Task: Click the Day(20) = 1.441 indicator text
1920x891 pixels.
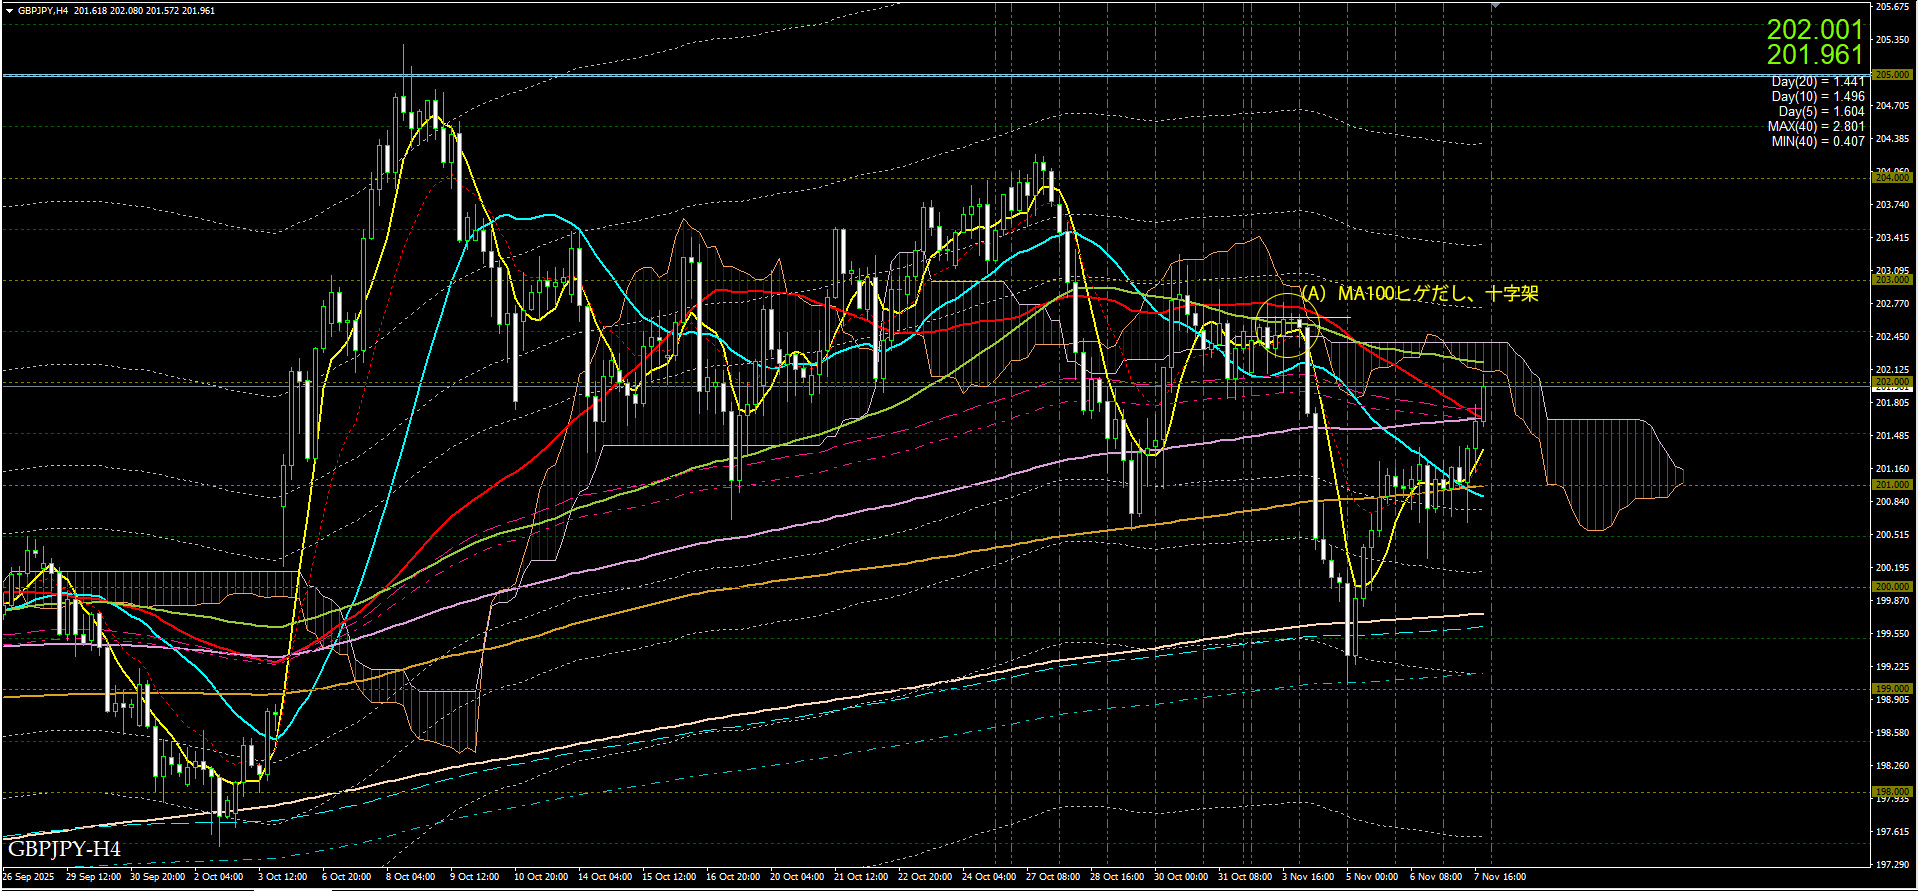Action: tap(1817, 82)
